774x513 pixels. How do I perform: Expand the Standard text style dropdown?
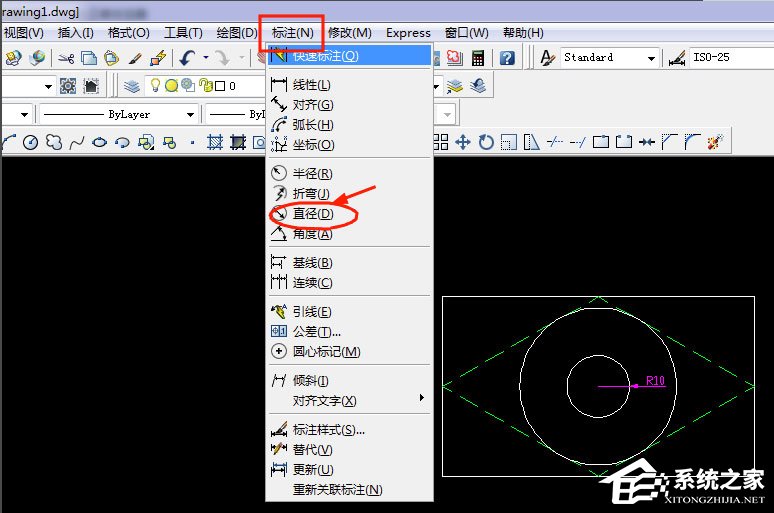click(x=651, y=58)
